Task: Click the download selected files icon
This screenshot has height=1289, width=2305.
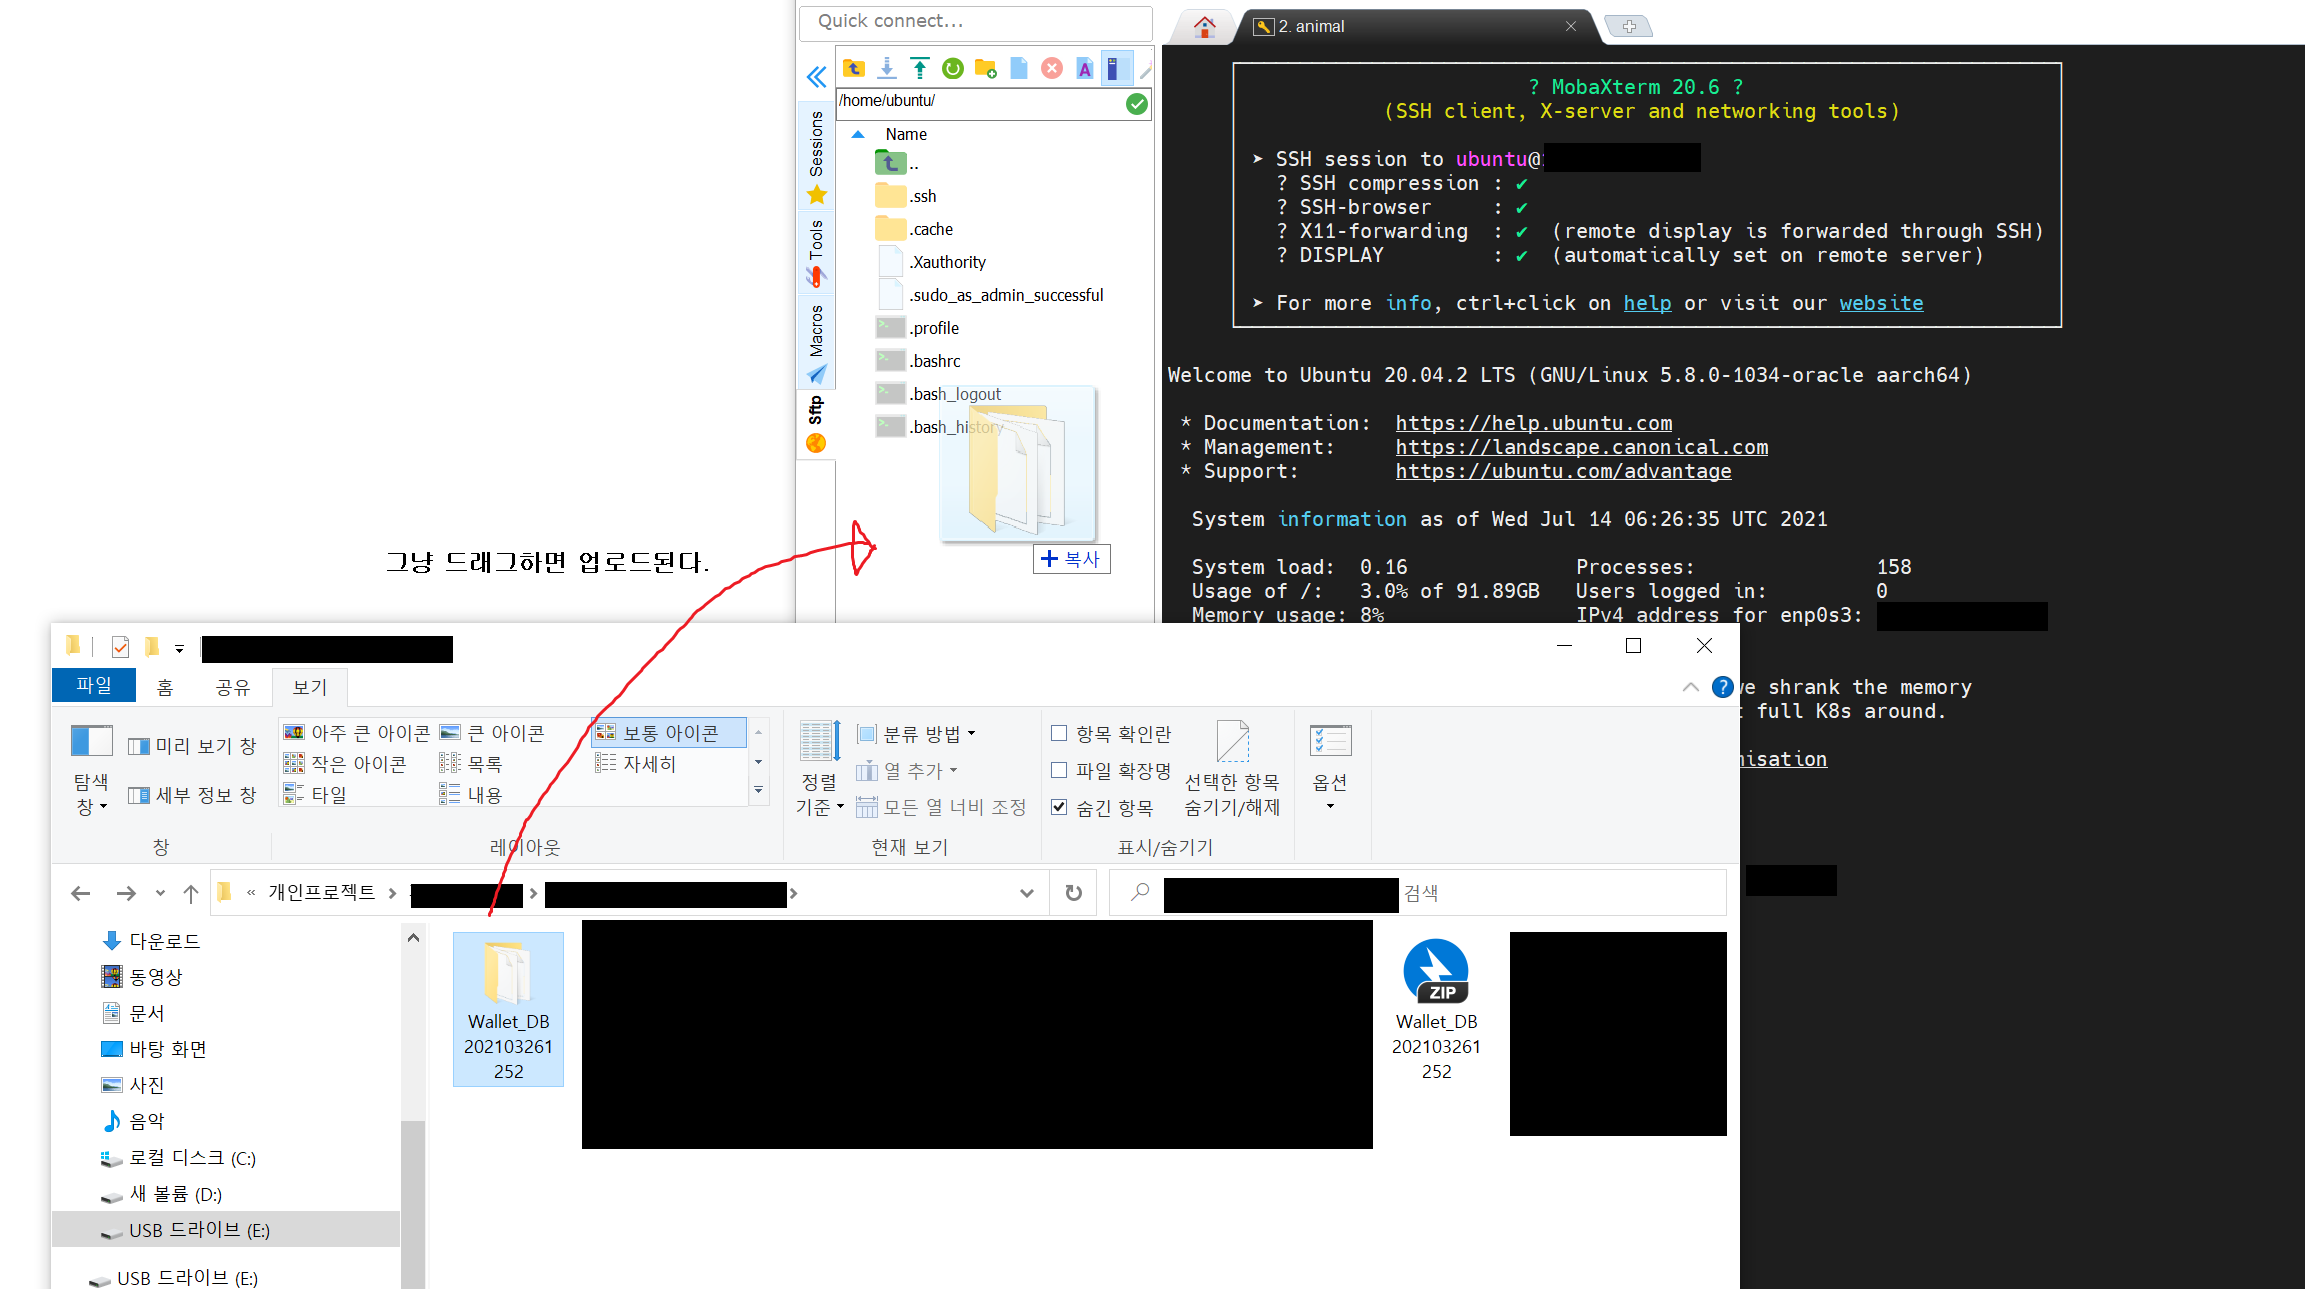Action: point(887,68)
